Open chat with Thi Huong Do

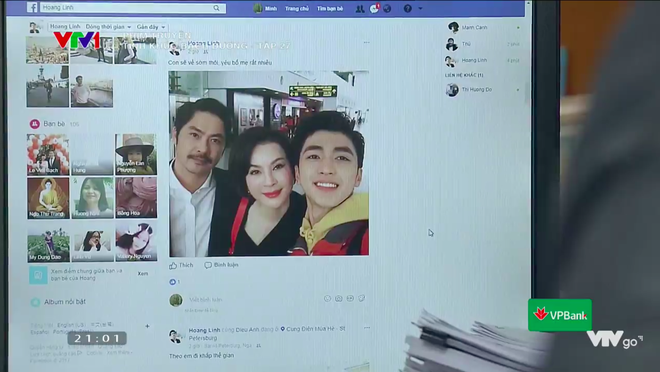tap(483, 89)
